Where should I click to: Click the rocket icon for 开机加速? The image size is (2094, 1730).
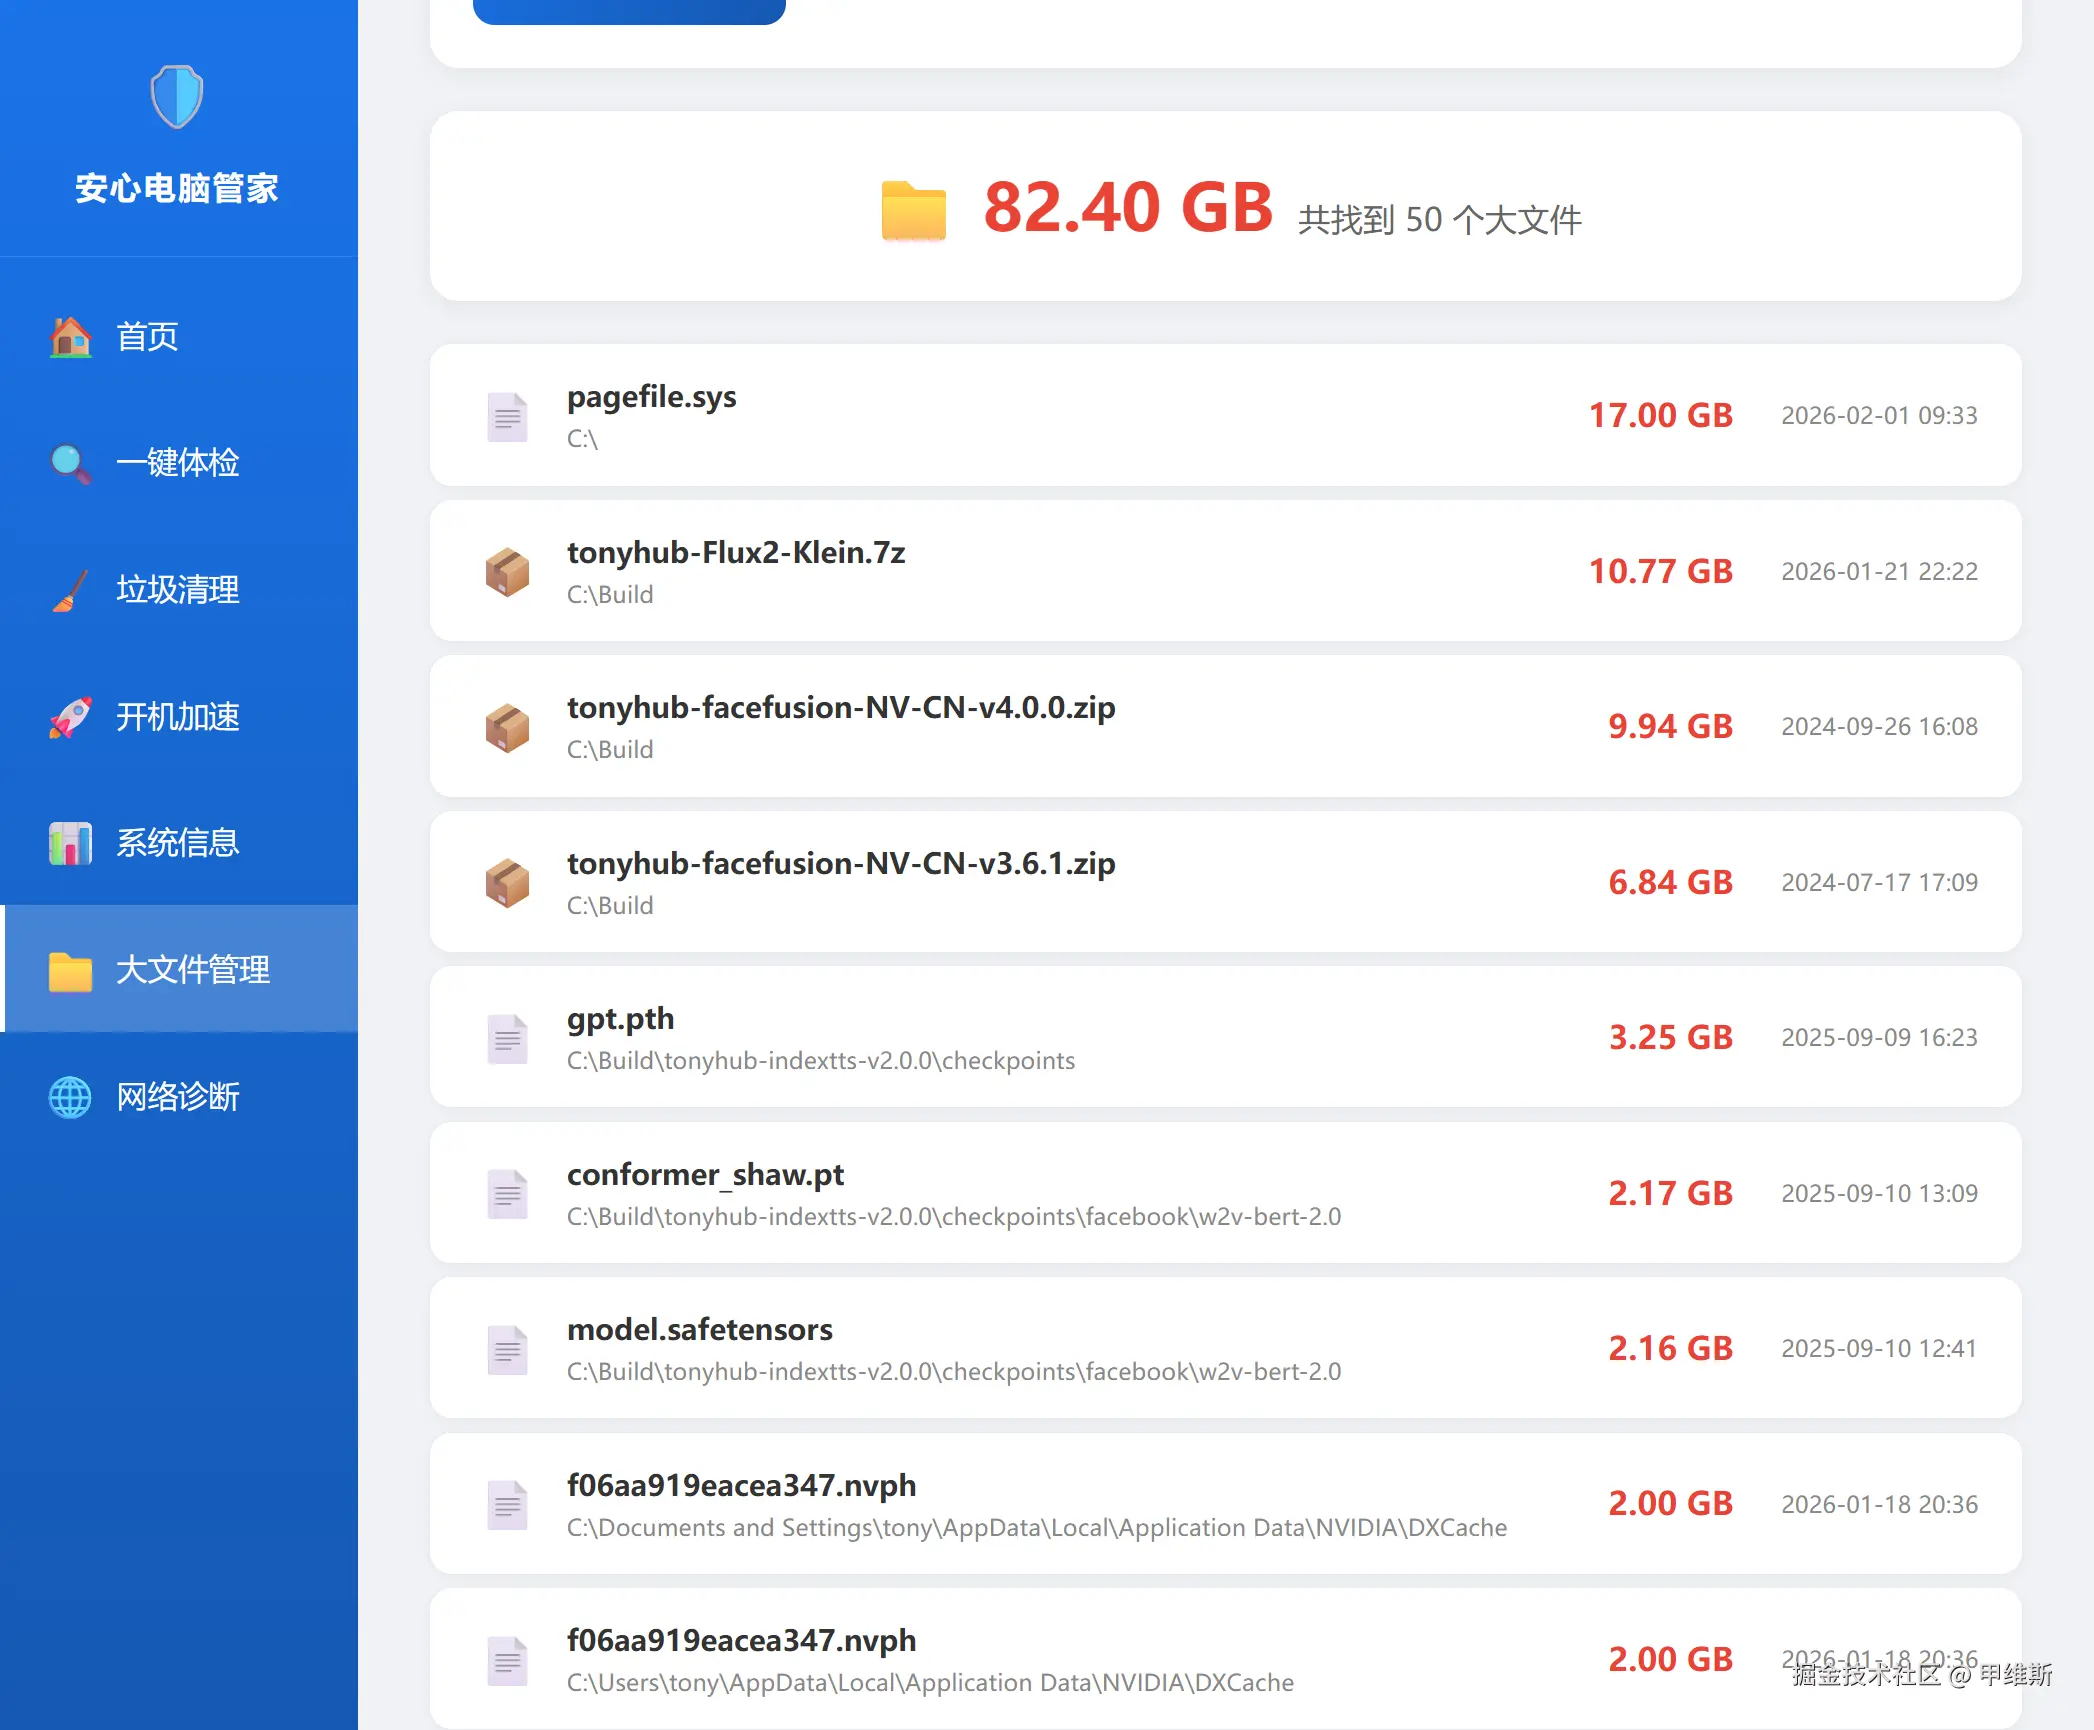click(70, 717)
